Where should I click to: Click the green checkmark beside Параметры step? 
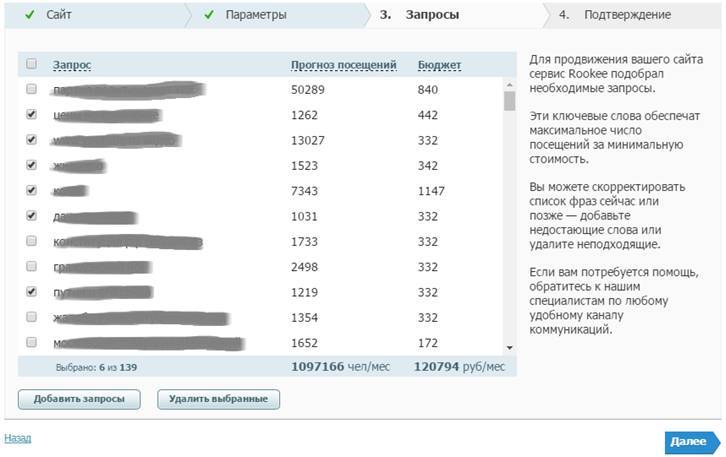tap(209, 15)
